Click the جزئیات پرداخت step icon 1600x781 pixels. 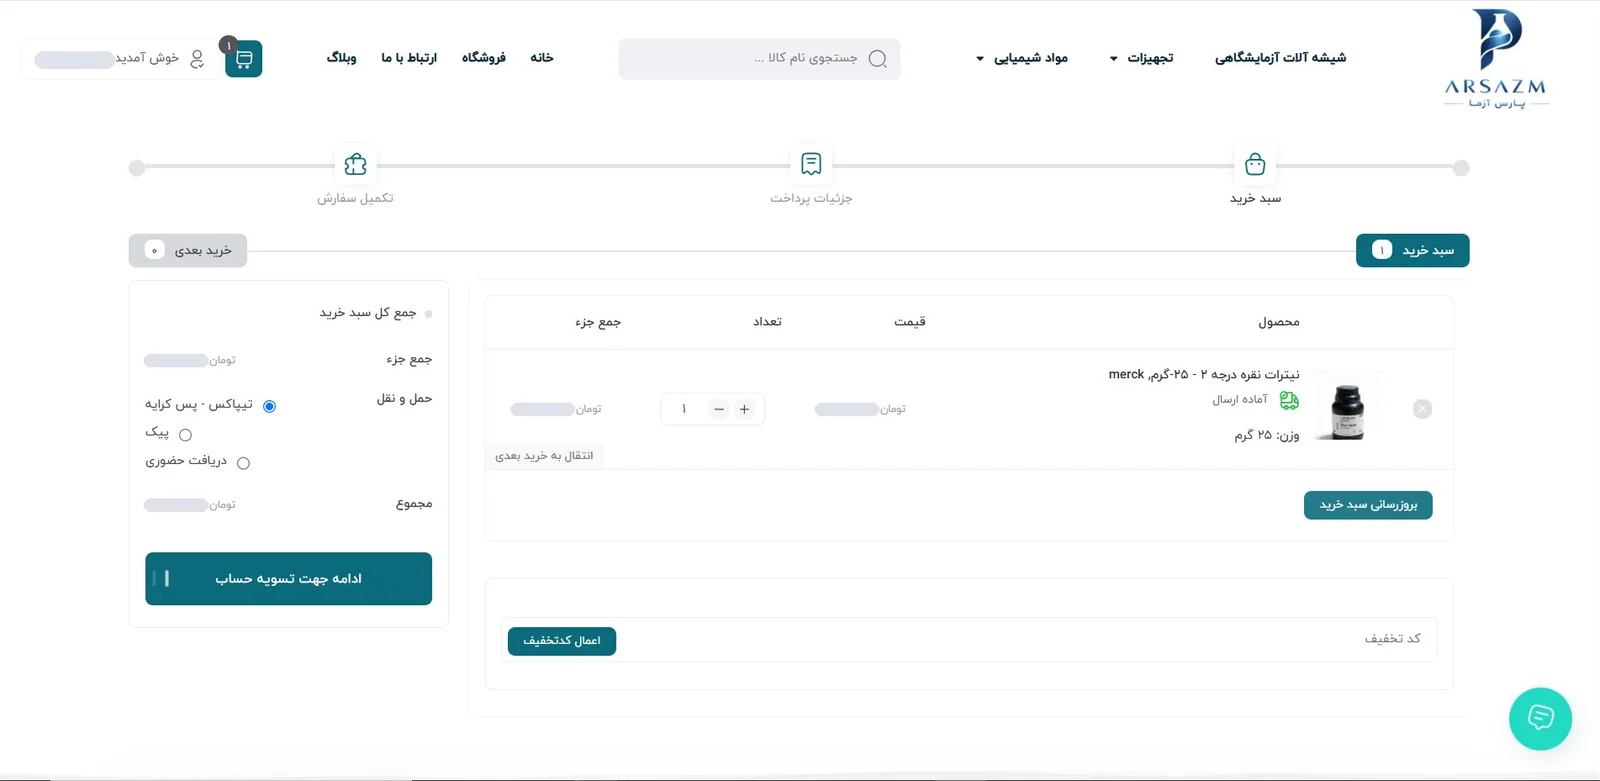(x=811, y=164)
